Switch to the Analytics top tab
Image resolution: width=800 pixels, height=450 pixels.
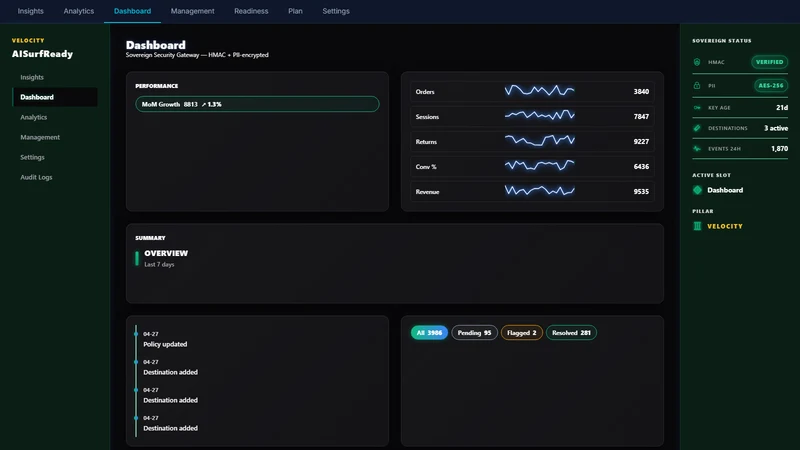click(x=79, y=11)
